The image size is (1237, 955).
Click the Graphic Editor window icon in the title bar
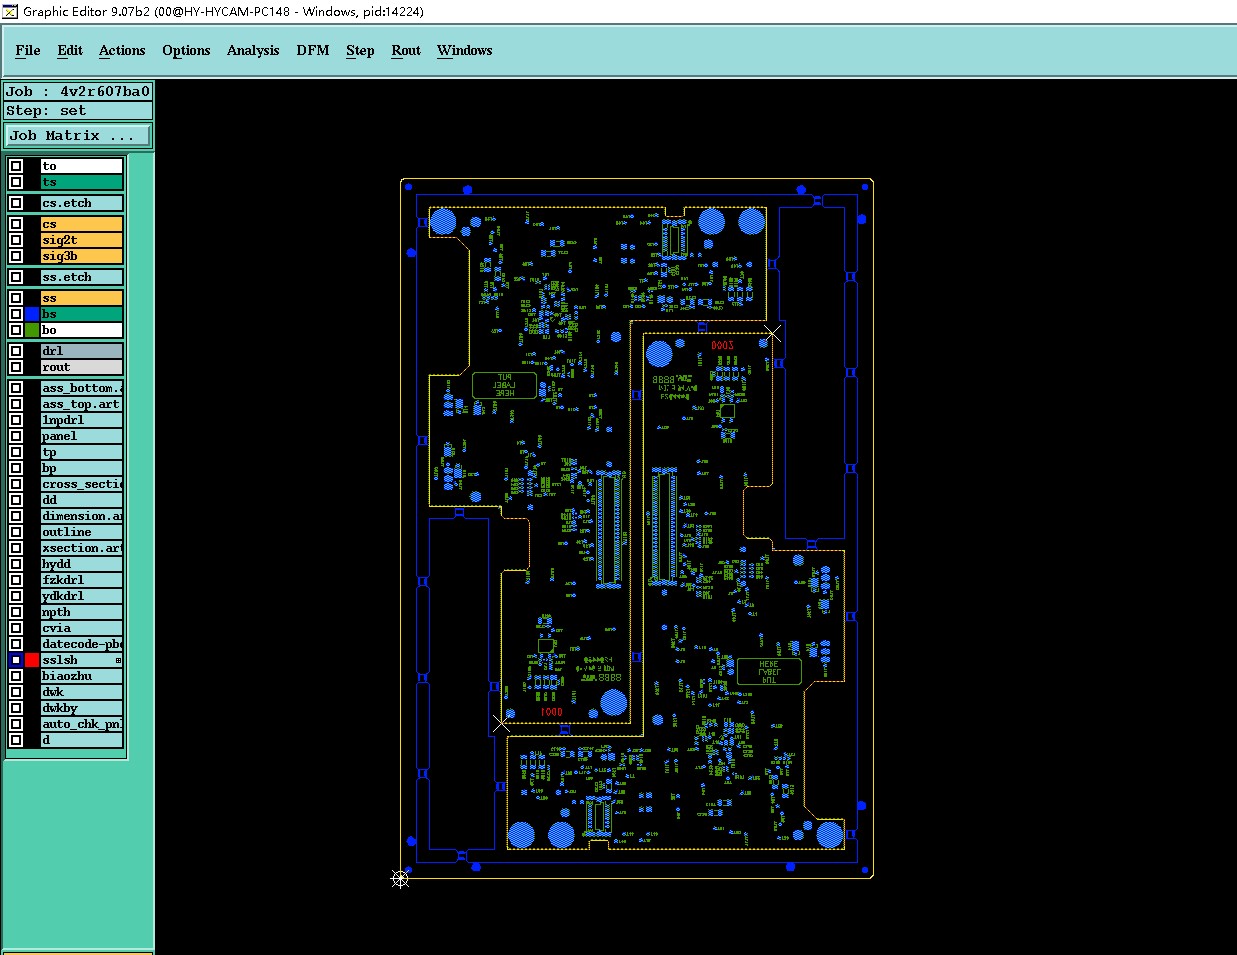(x=10, y=11)
